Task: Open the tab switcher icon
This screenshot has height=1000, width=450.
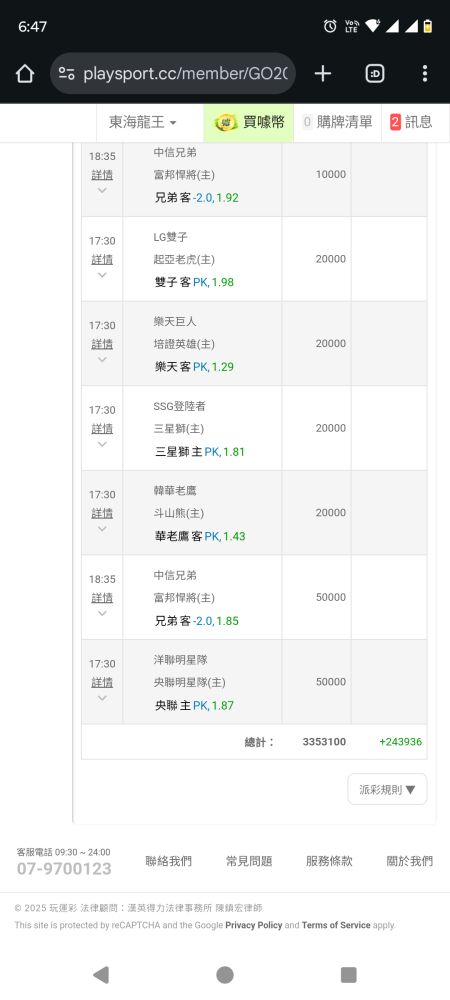Action: [x=375, y=74]
